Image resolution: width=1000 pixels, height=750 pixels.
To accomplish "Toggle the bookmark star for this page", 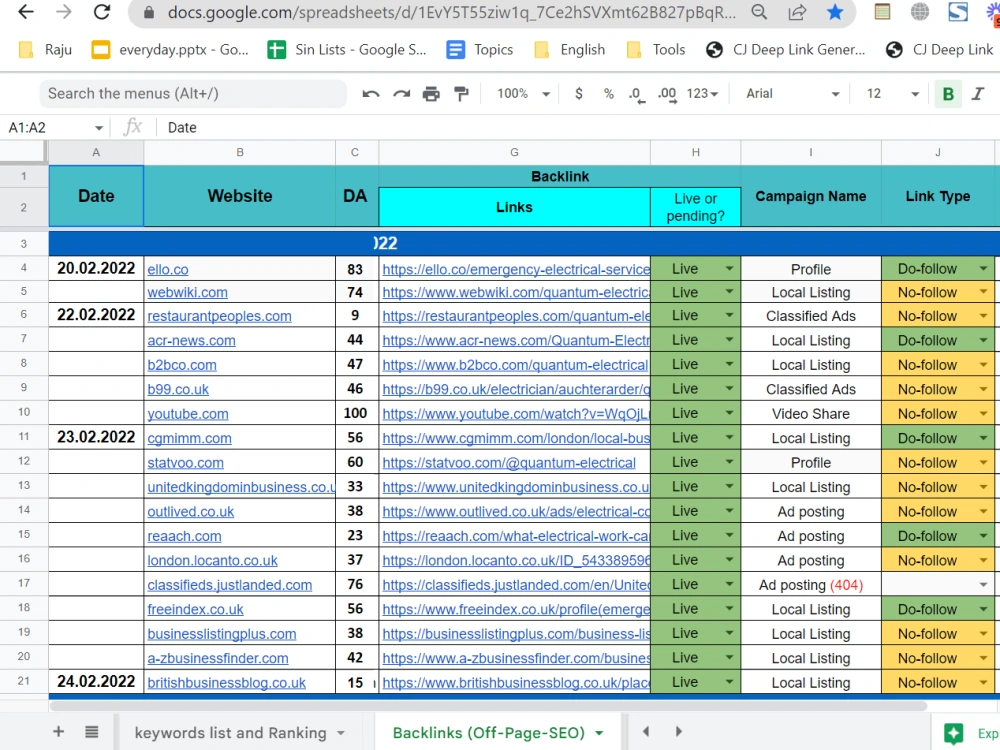I will point(835,12).
